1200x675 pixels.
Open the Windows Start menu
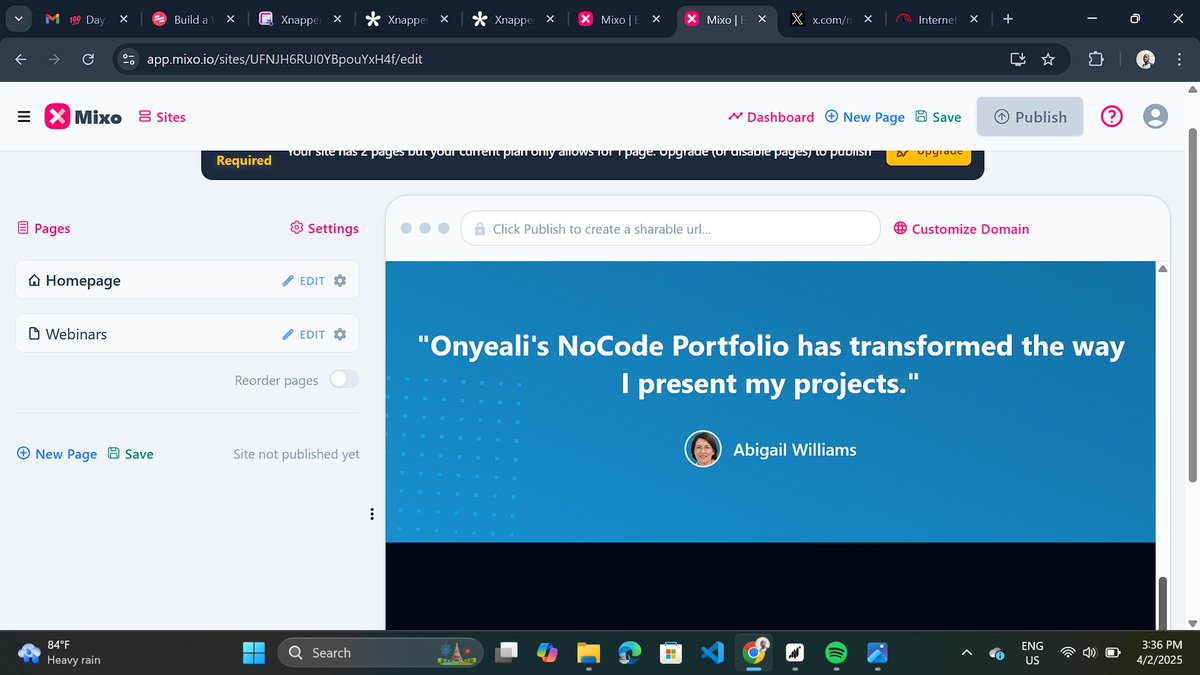[x=254, y=652]
